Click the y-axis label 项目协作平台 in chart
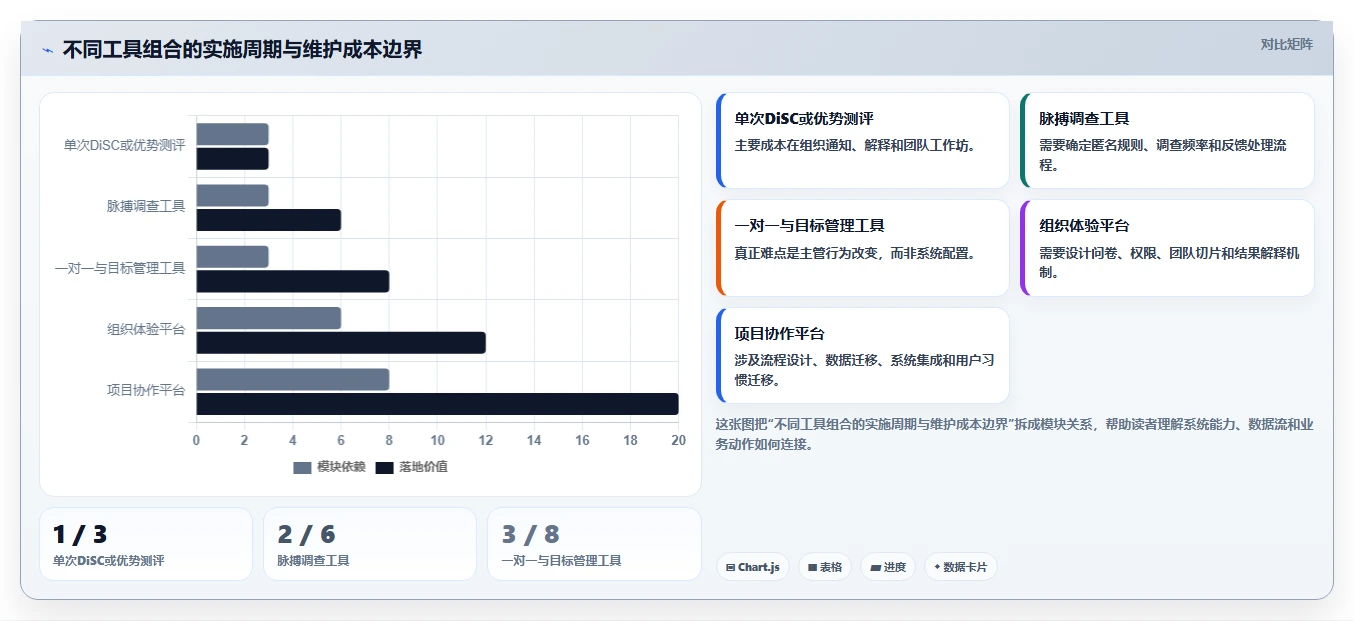Image resolution: width=1354 pixels, height=621 pixels. 146,390
